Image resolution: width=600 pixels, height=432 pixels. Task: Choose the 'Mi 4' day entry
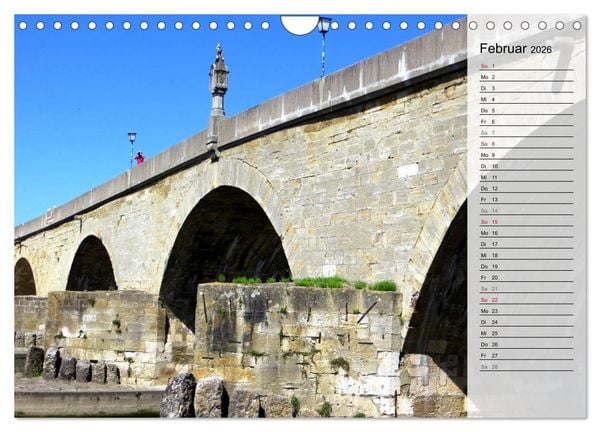tap(527, 99)
